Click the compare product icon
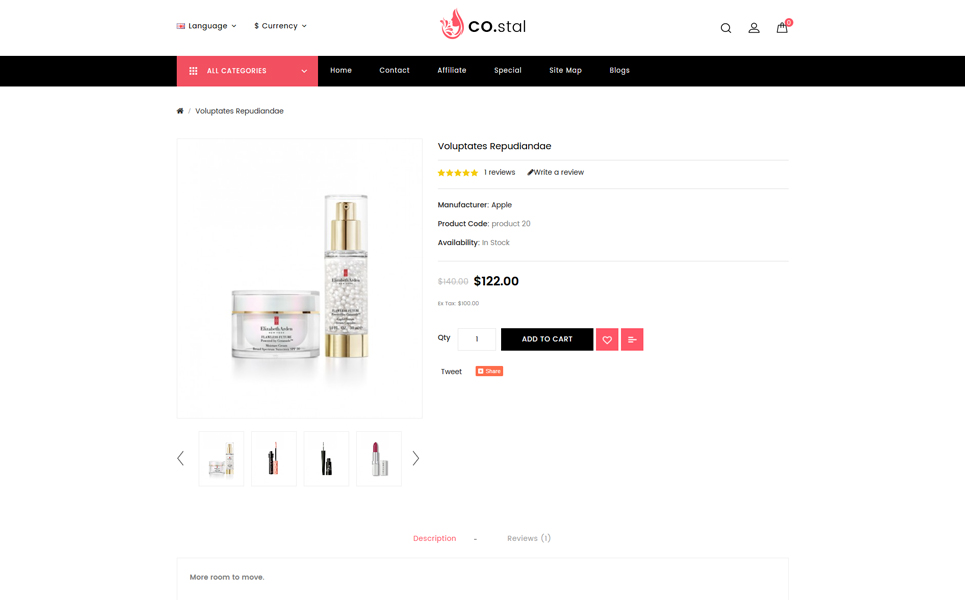 [632, 339]
